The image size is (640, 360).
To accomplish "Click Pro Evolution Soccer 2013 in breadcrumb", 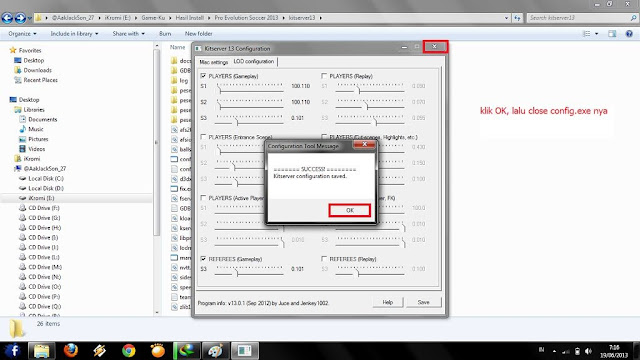I will pyautogui.click(x=246, y=18).
